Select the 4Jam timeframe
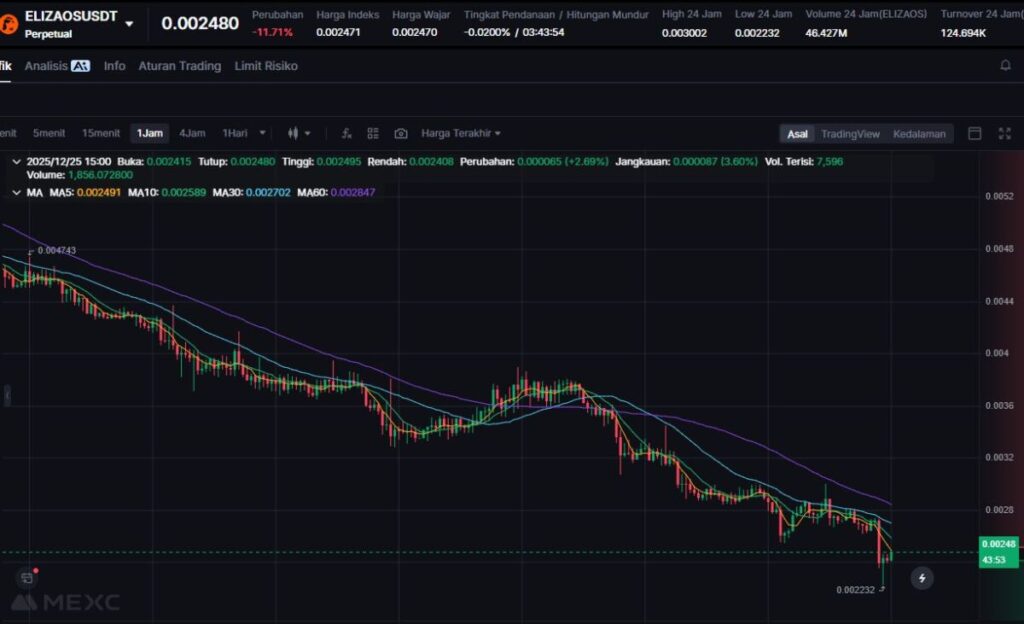 [x=192, y=133]
